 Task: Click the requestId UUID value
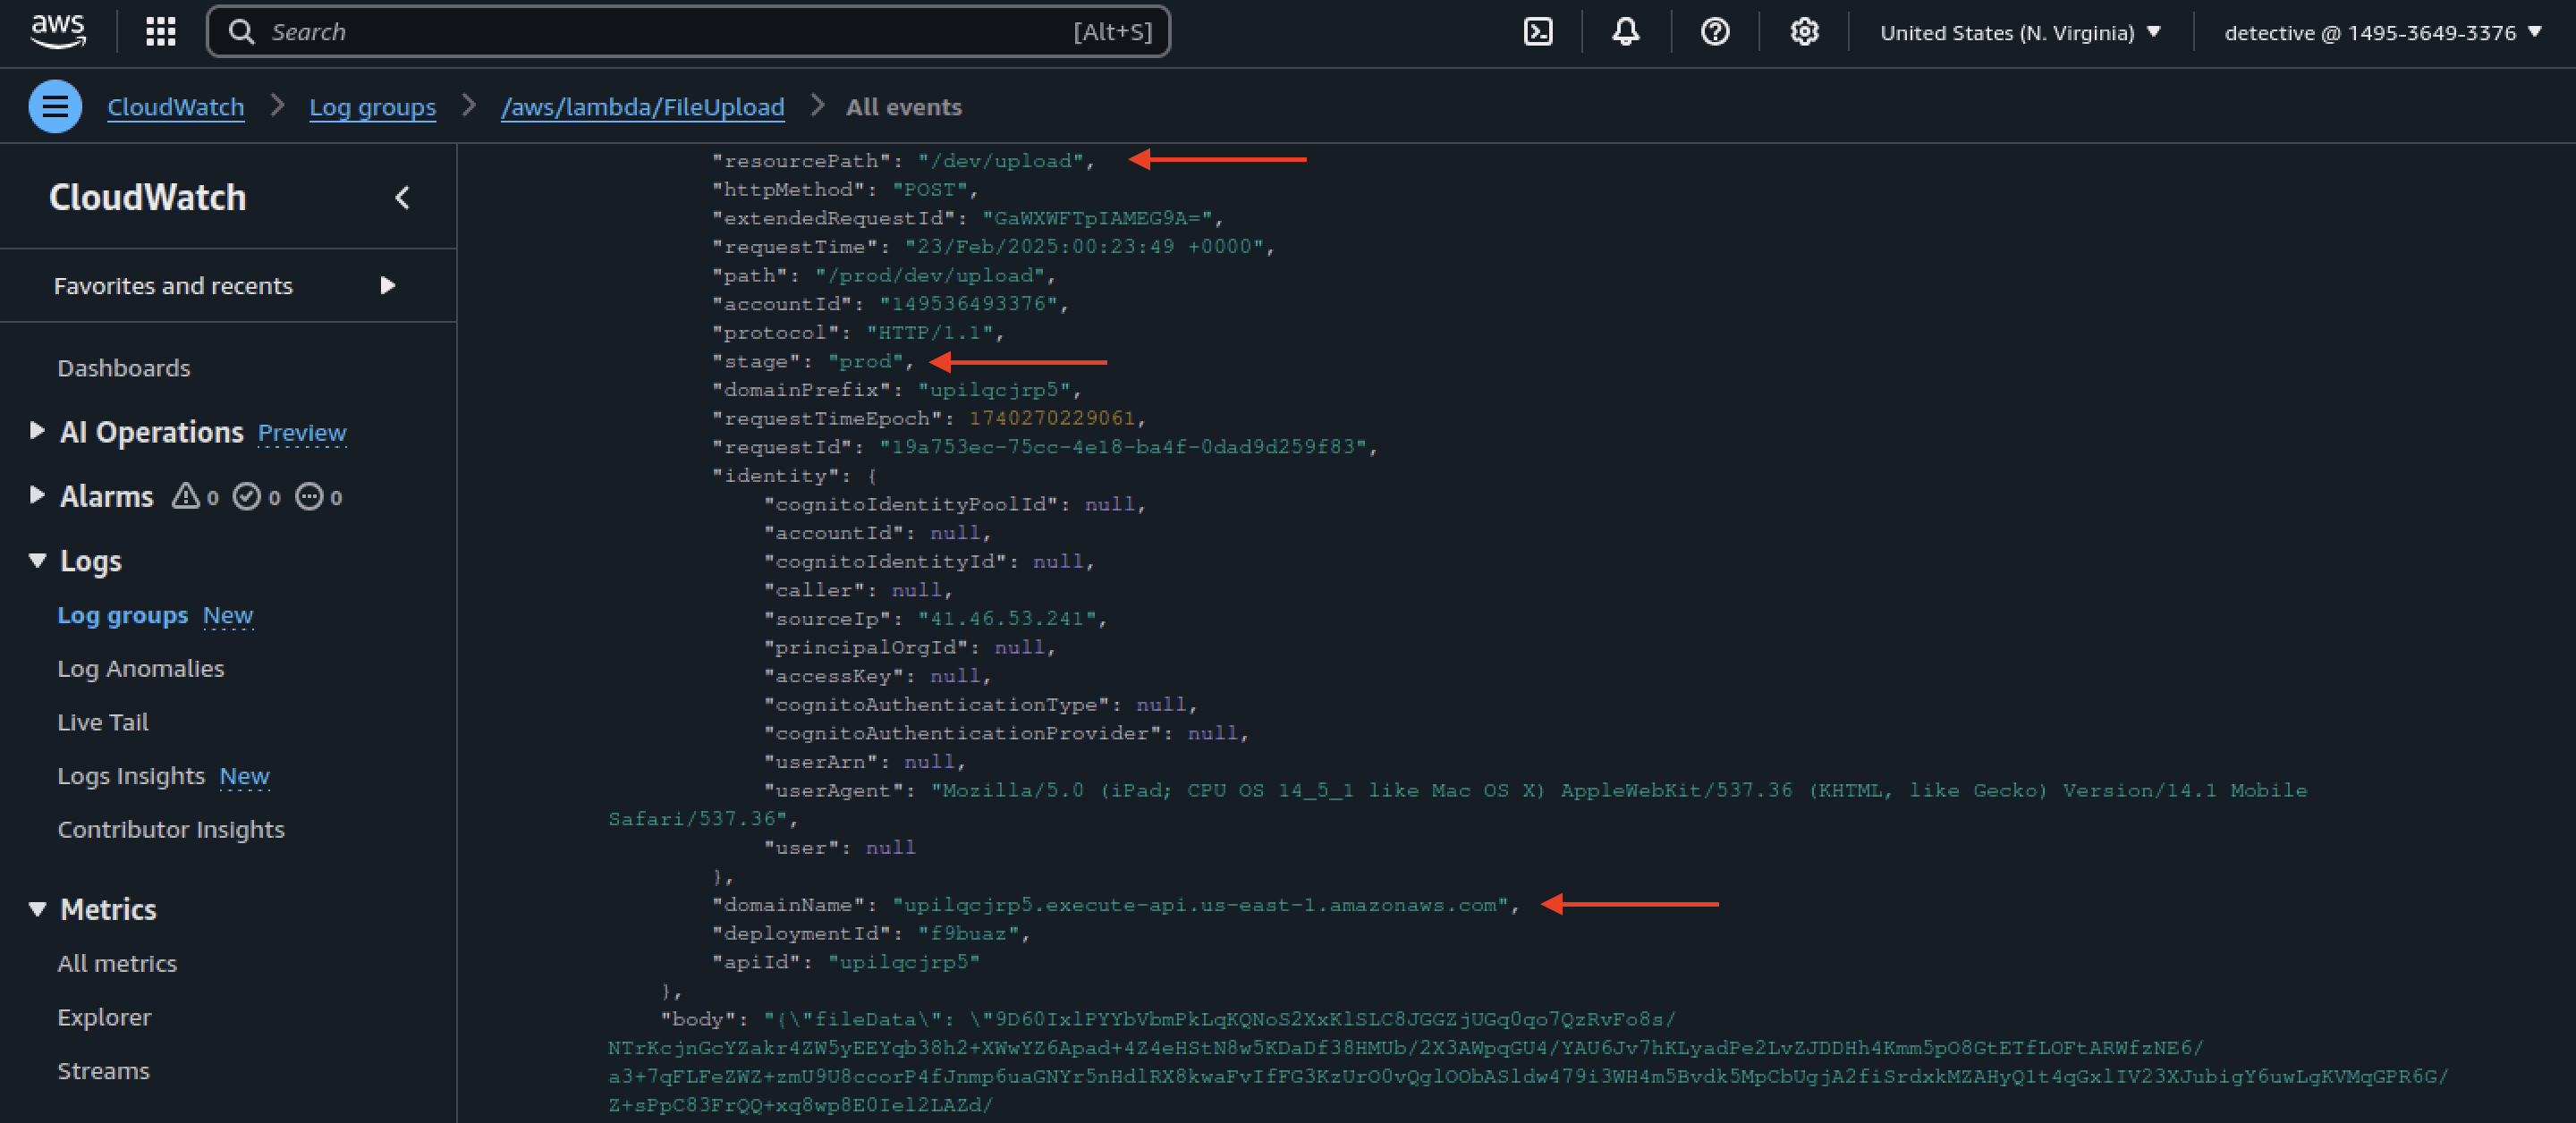[x=1123, y=446]
